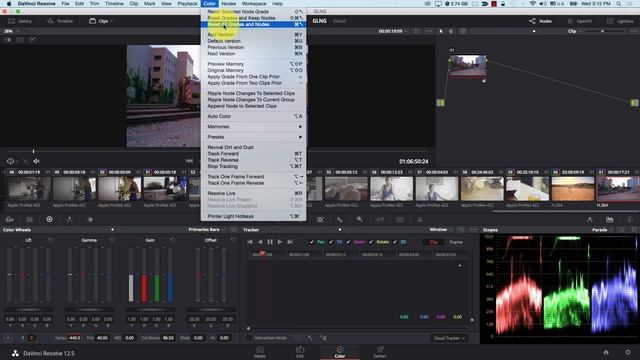Open the tracker Window dropdown
640x360 pixels.
(x=440, y=230)
